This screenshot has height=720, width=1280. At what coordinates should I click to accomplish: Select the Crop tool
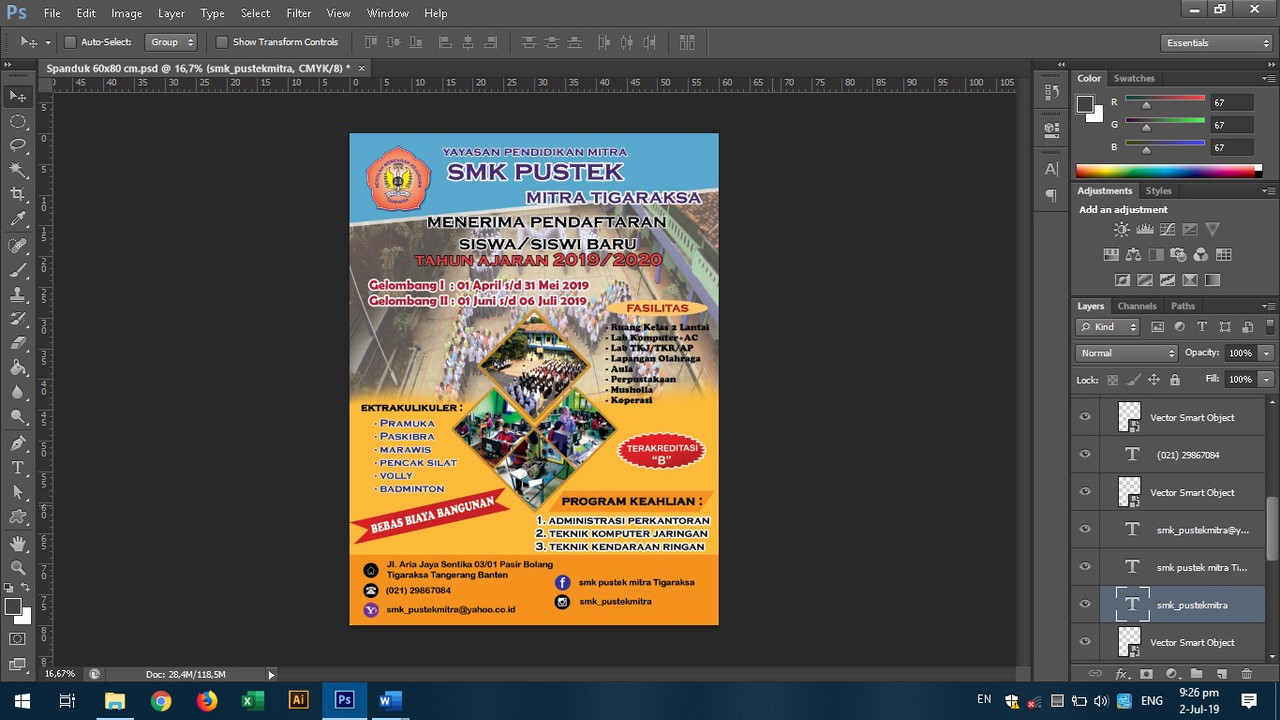(x=18, y=194)
